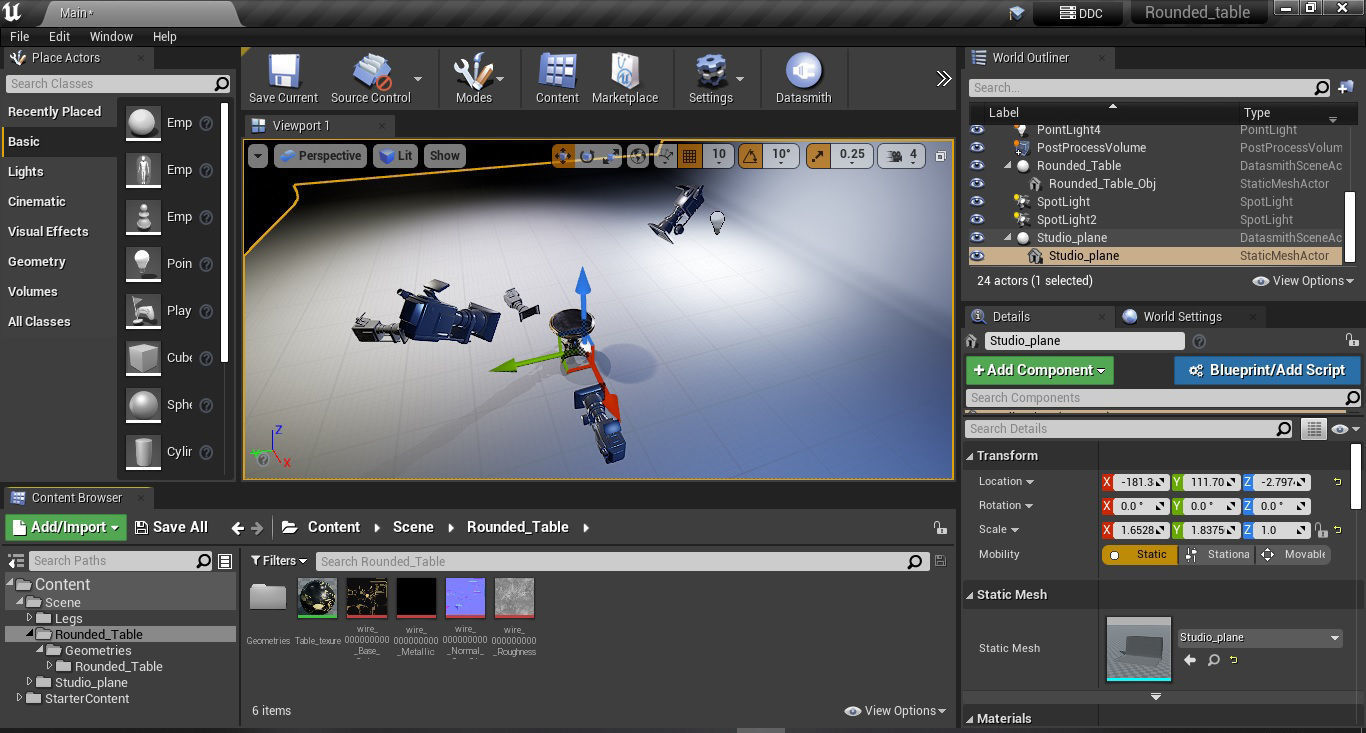Open the Modes toolbar tool
The height and width of the screenshot is (733, 1366).
473,79
